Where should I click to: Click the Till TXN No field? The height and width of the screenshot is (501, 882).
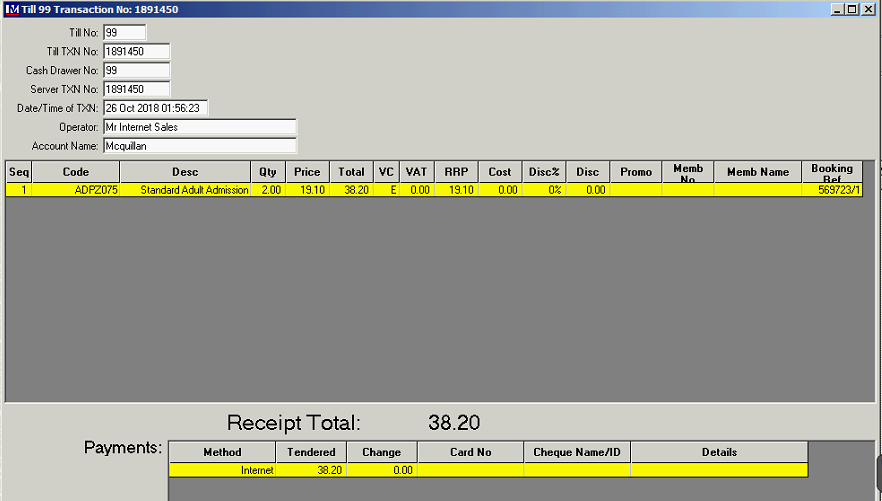pos(137,51)
